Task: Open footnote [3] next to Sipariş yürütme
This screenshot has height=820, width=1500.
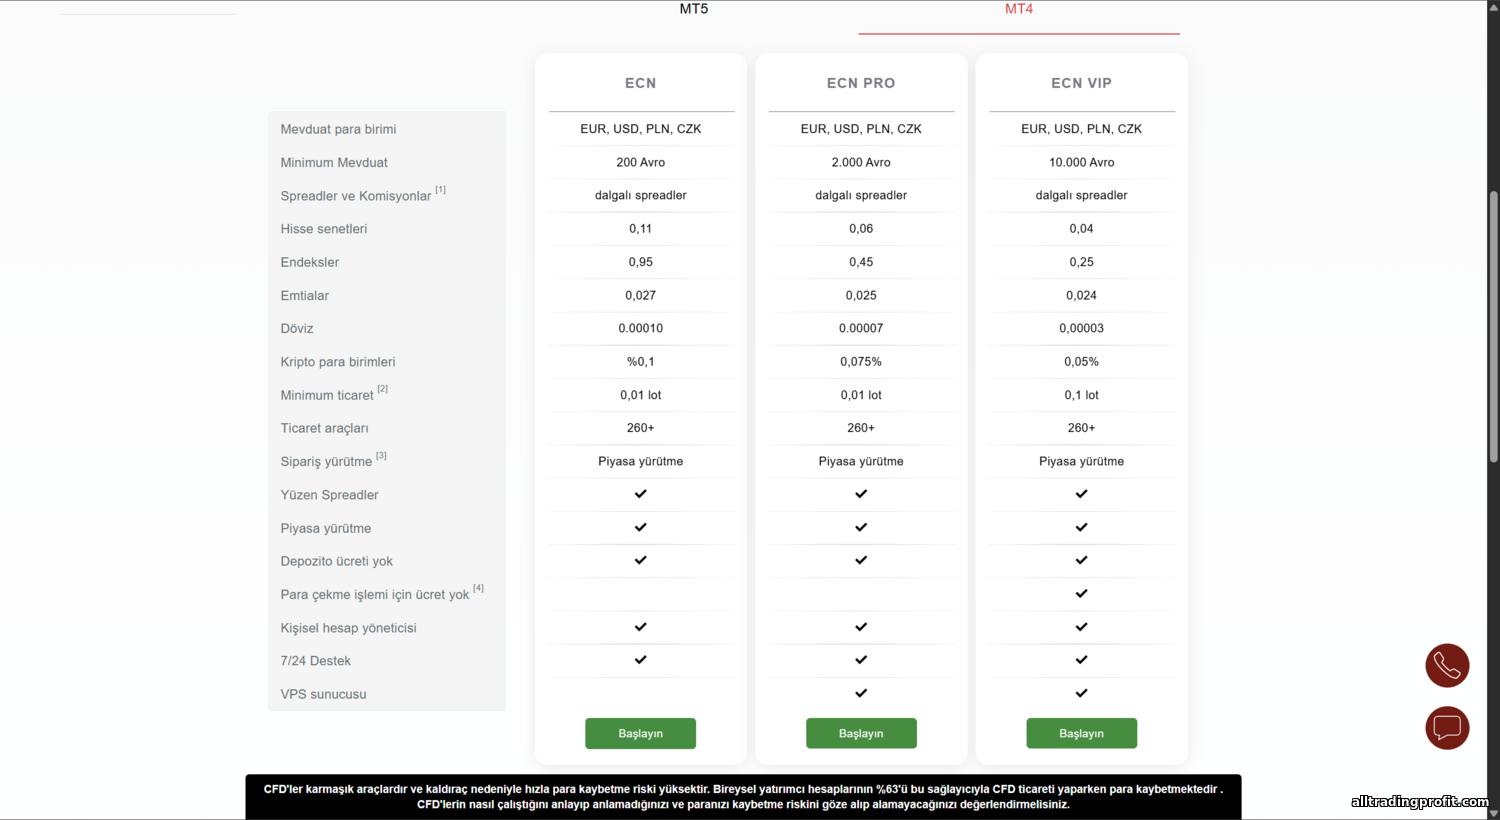Action: 381,456
